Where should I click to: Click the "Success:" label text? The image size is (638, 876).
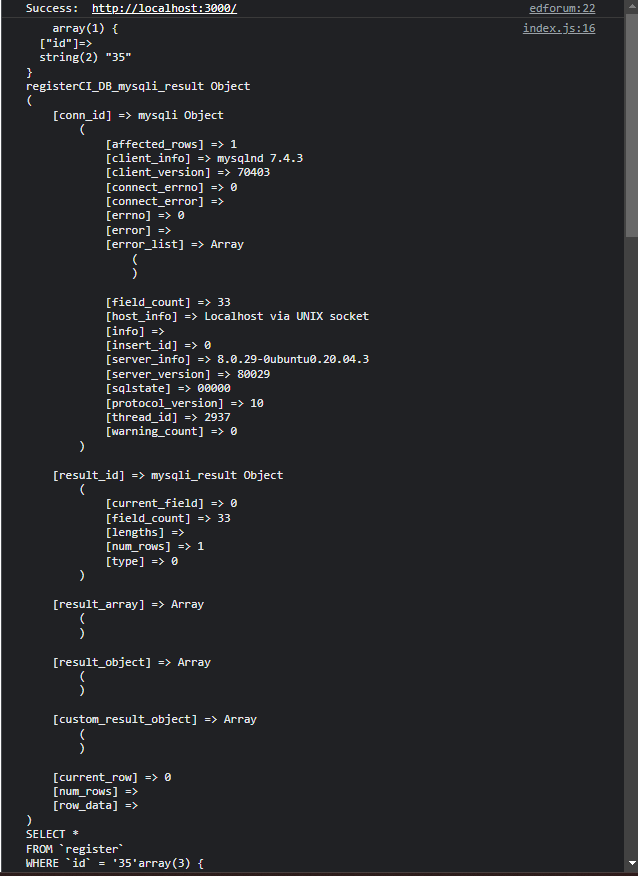coord(52,8)
